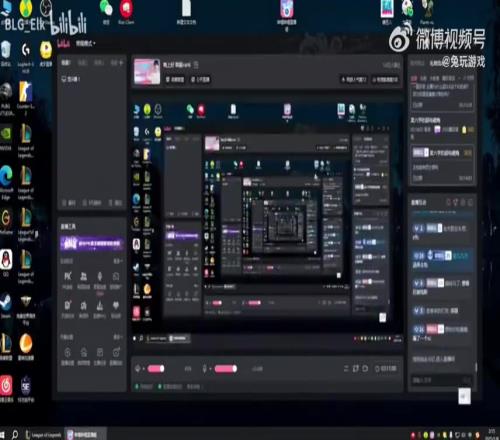Click the start live button in the bottom control bar
Screen dimensions: 500x440
pos(386,369)
